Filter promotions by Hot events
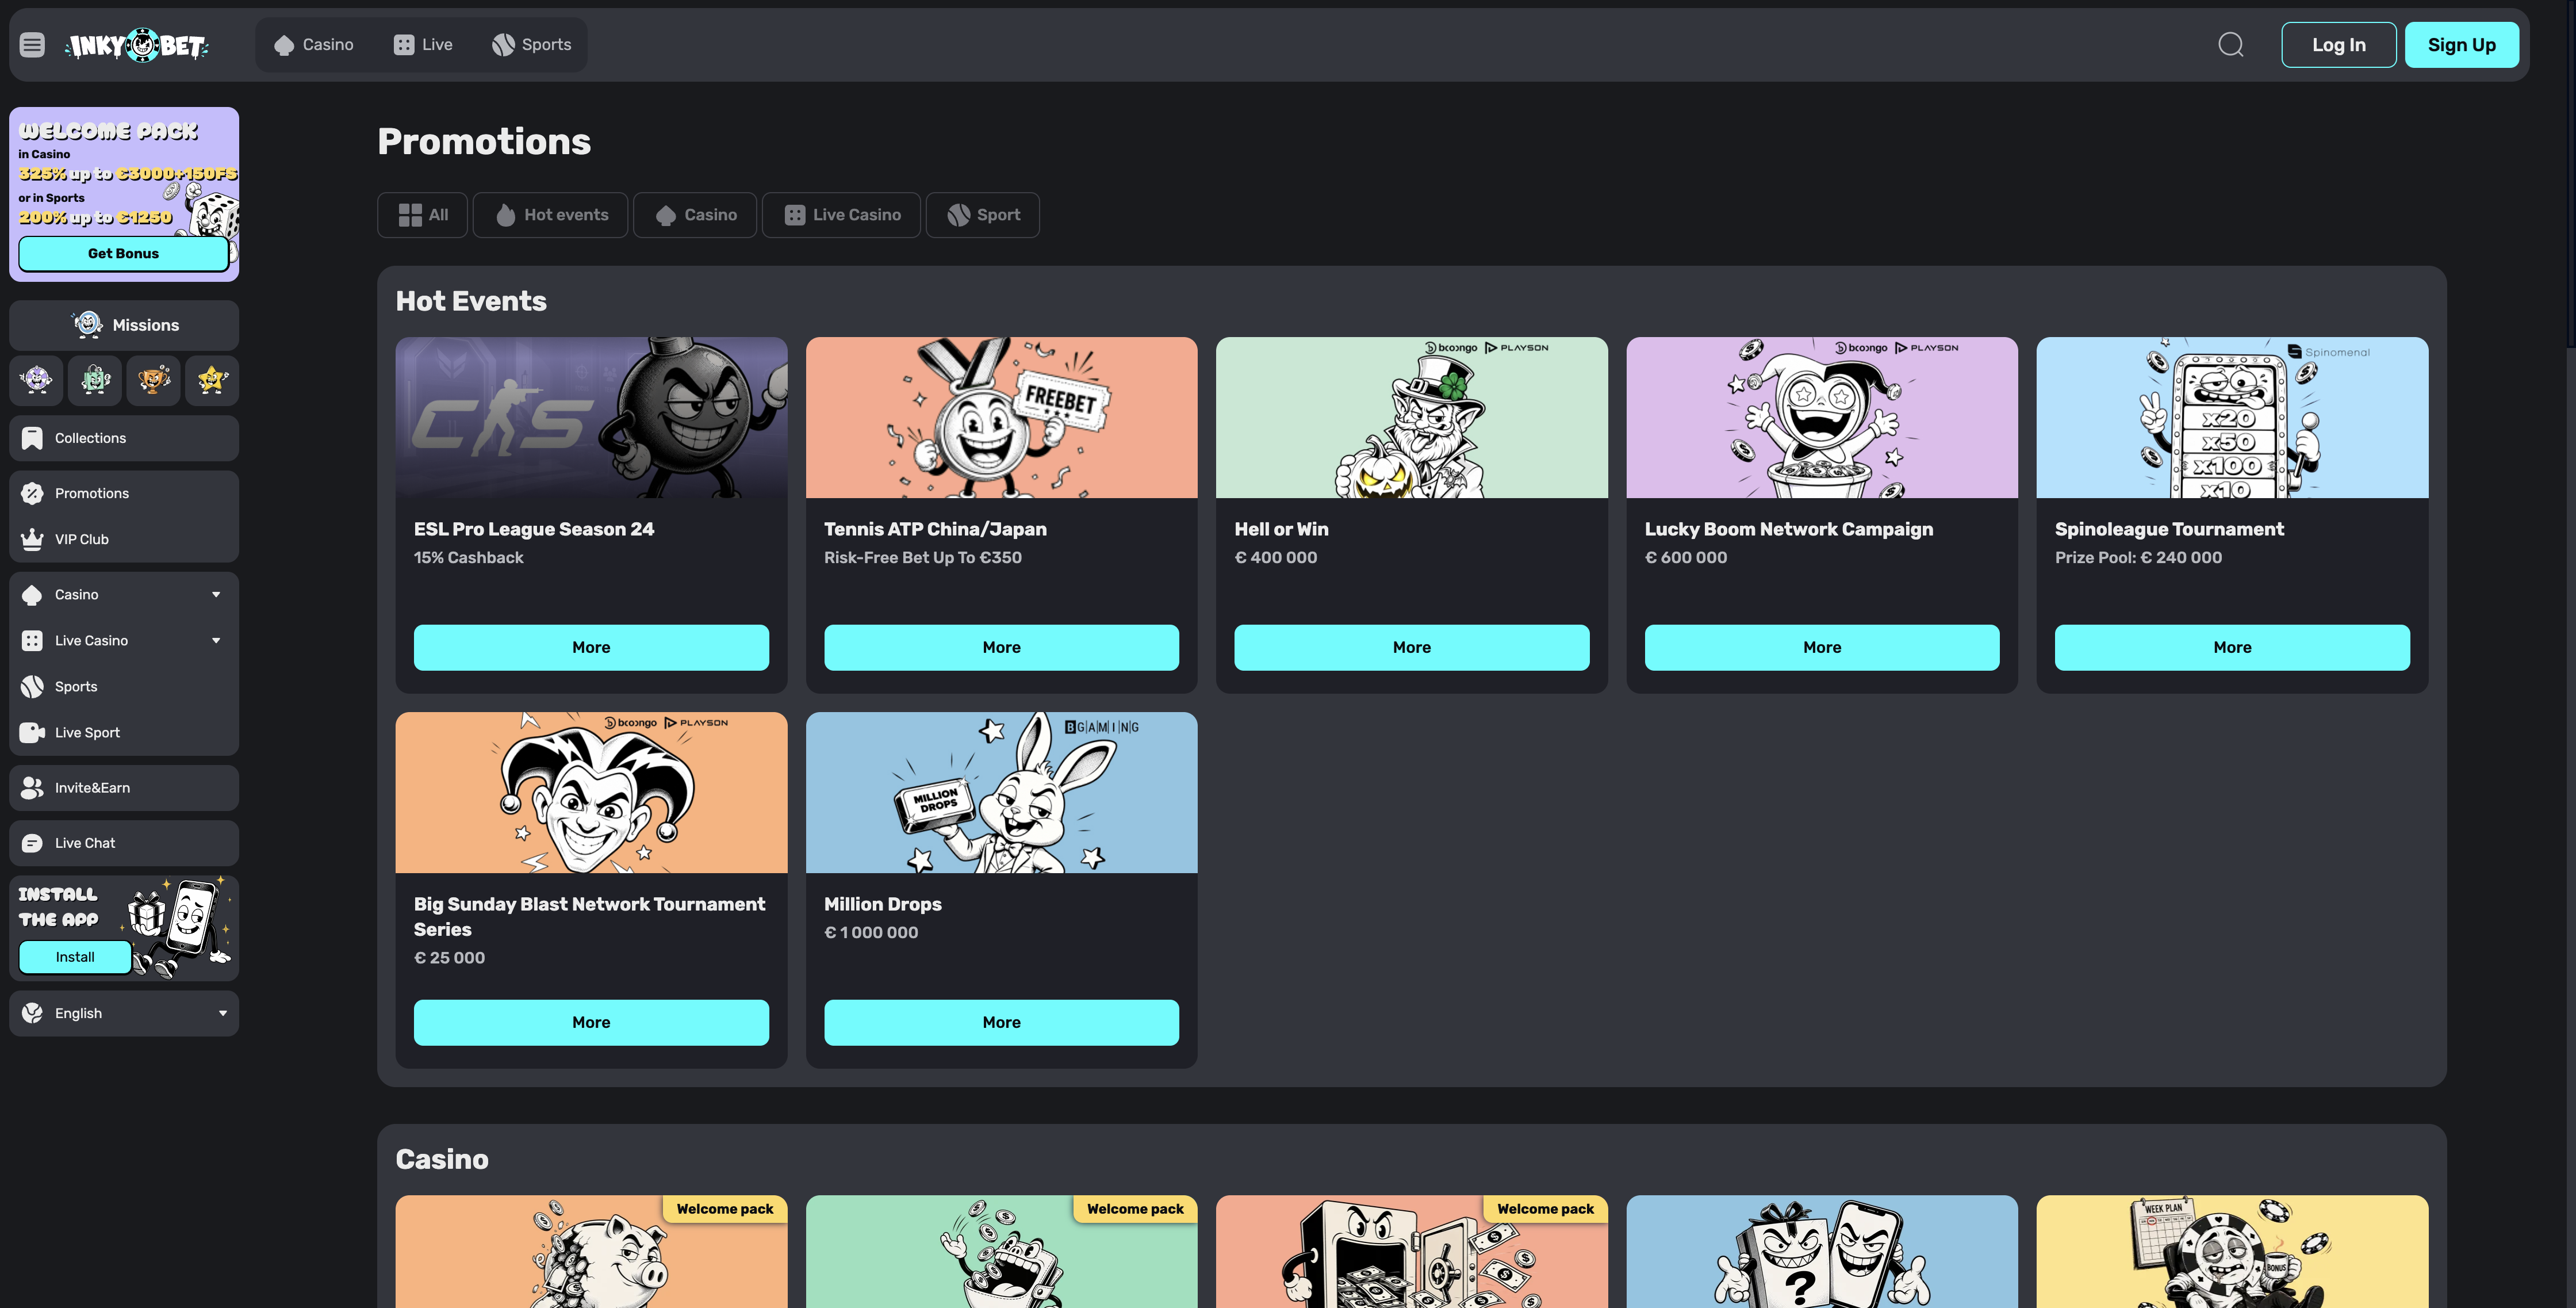 click(550, 215)
